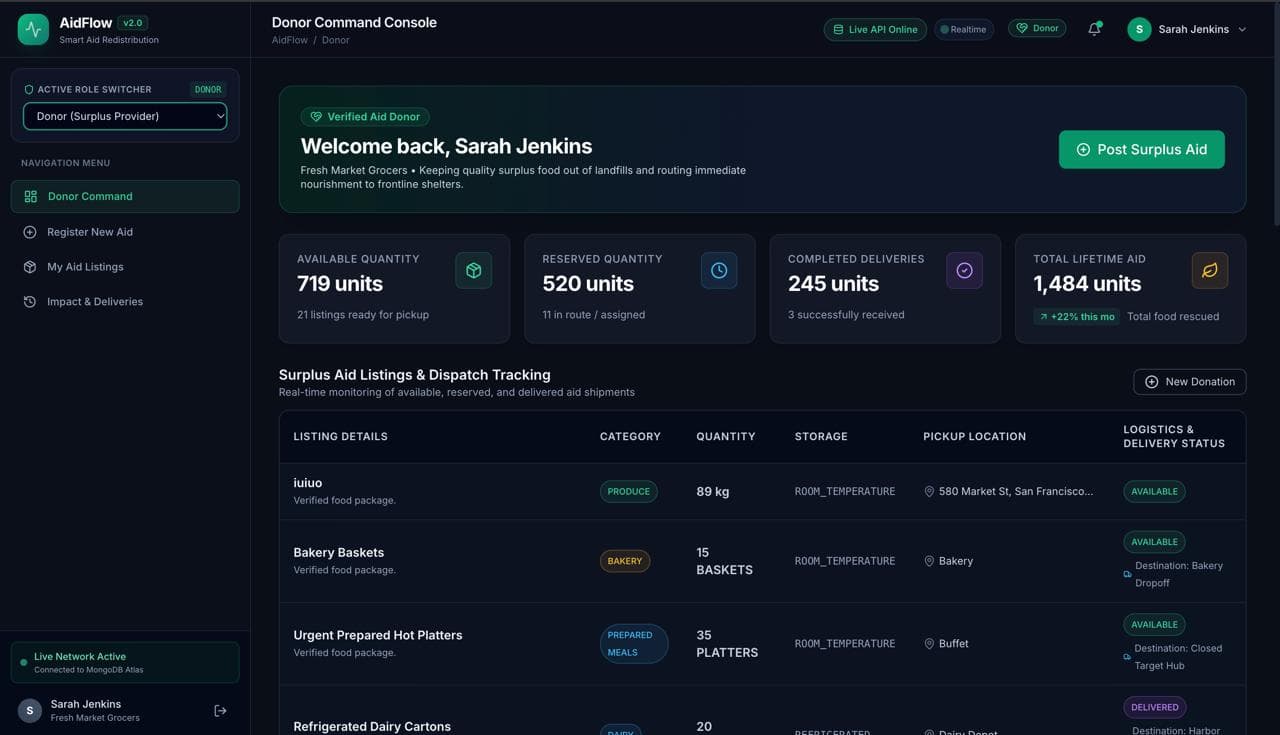Select the Bakery Baskets listing title
Screen dimensions: 1280x735
tap(338, 553)
